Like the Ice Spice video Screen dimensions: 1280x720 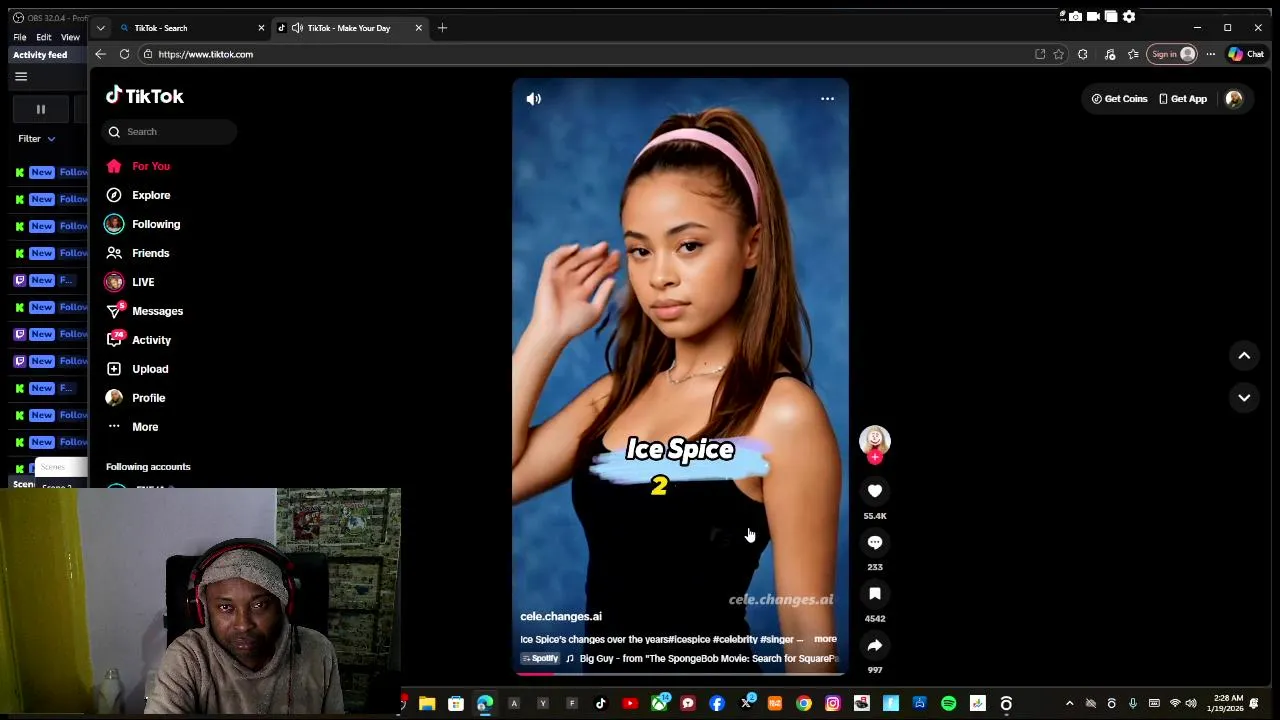coord(875,491)
